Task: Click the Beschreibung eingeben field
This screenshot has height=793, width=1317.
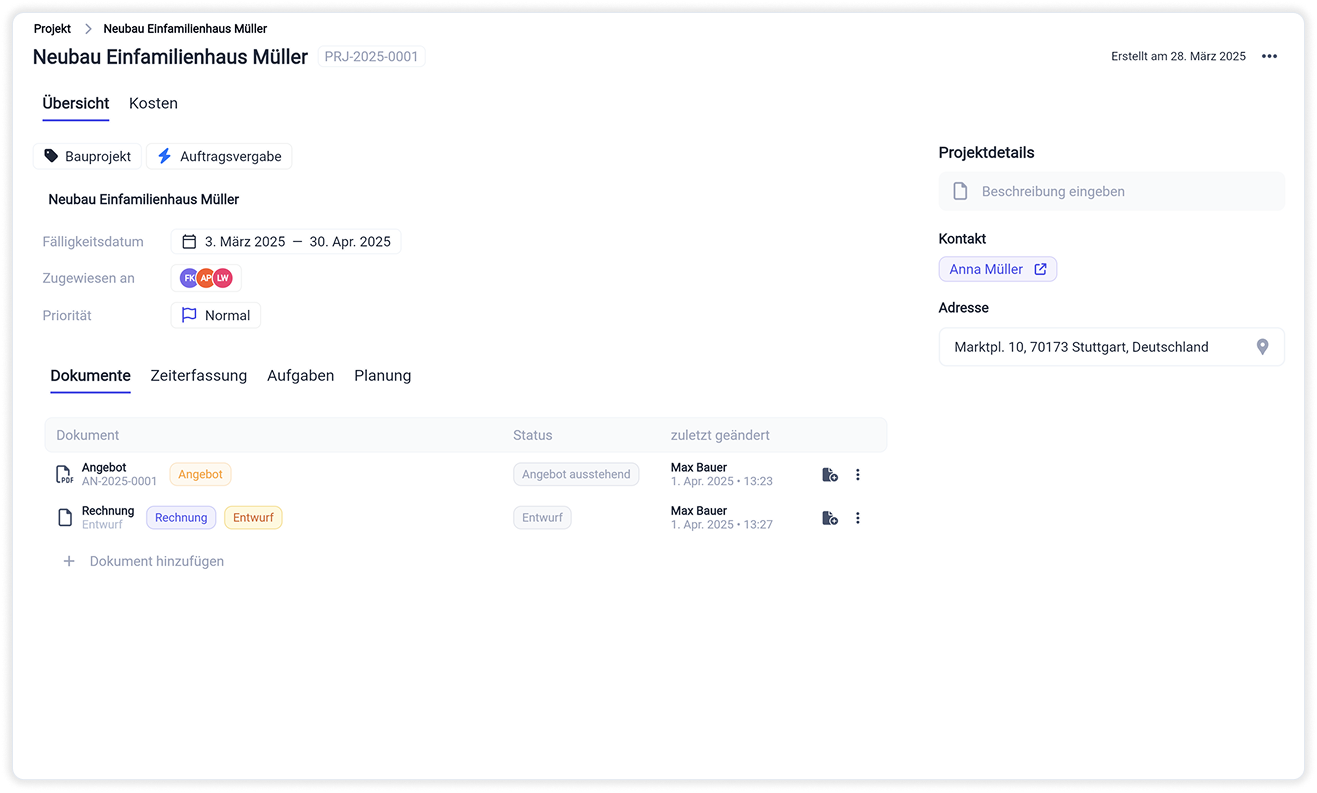Action: click(x=1111, y=191)
